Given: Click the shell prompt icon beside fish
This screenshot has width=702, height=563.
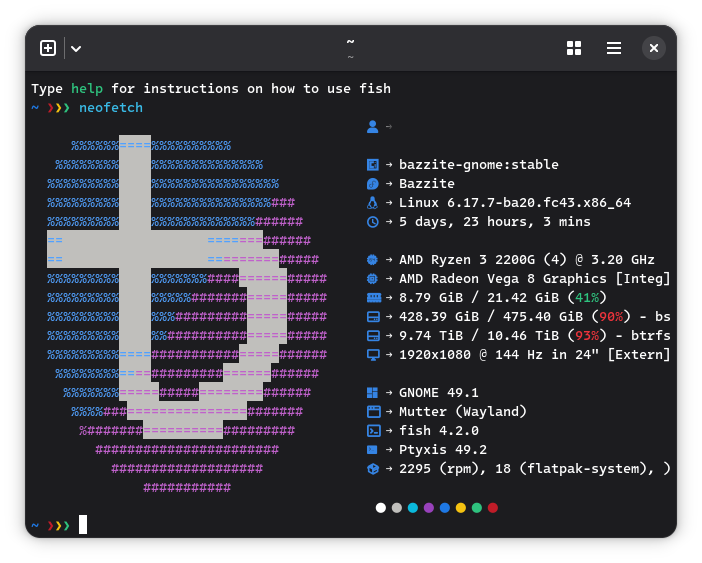Looking at the screenshot, I should coord(373,431).
